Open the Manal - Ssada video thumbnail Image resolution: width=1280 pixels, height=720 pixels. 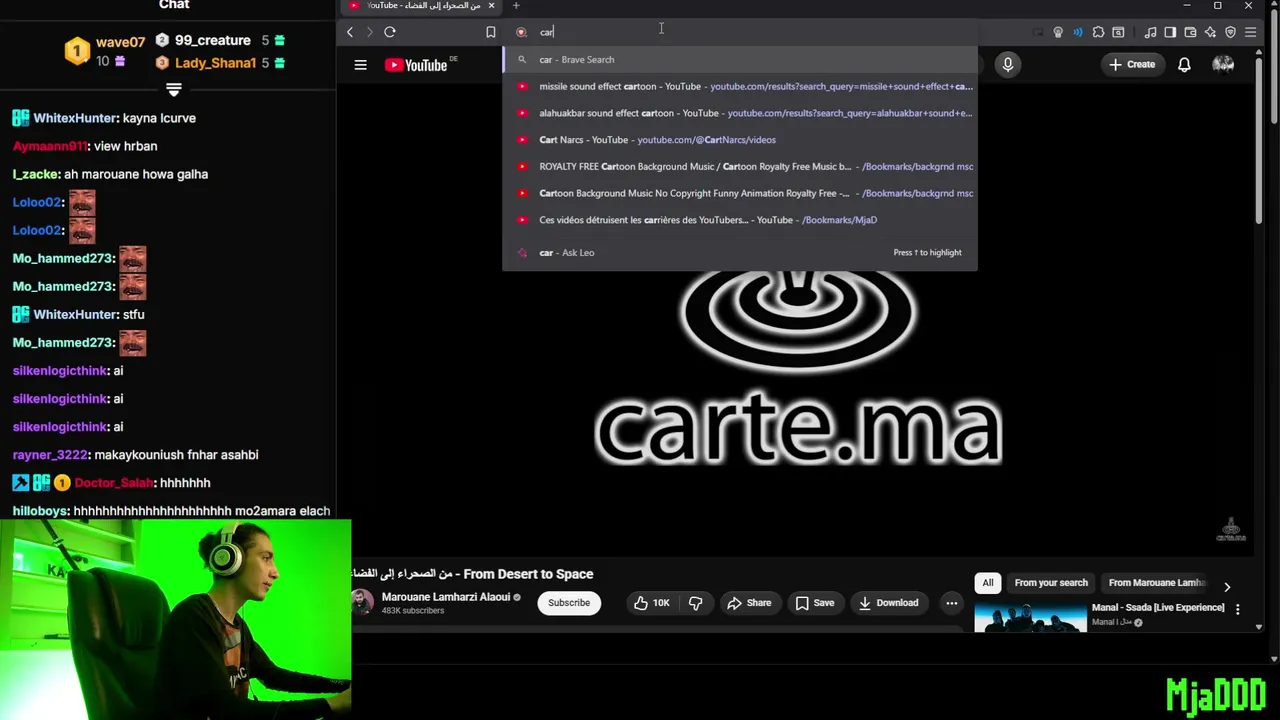pyautogui.click(x=1030, y=617)
